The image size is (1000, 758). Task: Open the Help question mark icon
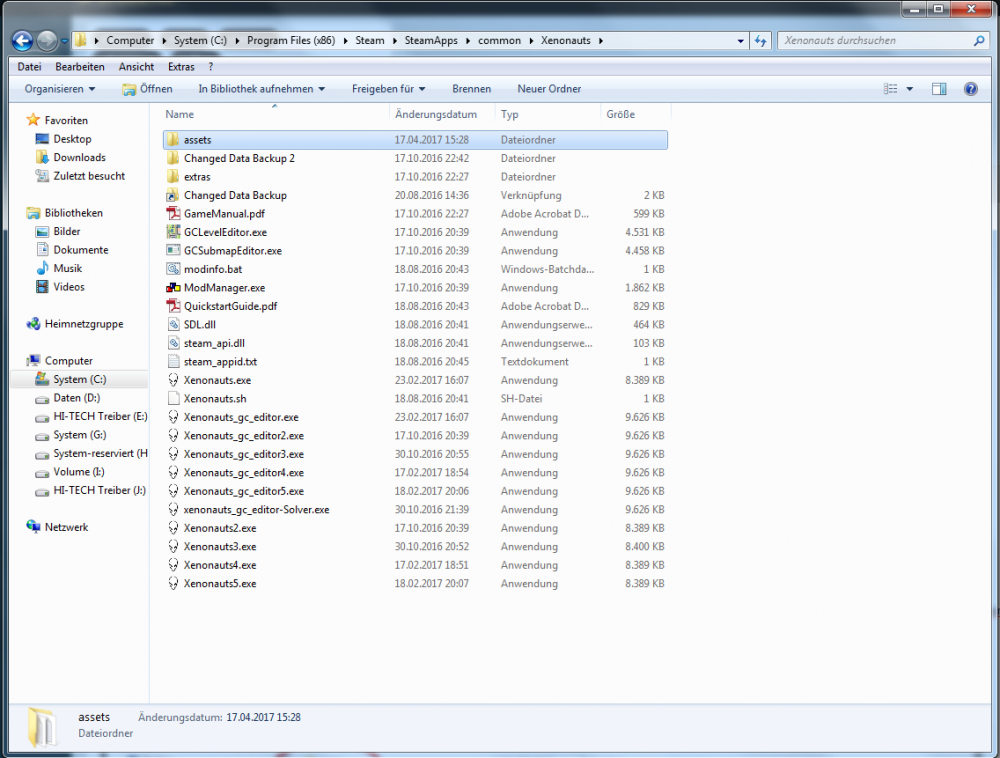click(971, 89)
